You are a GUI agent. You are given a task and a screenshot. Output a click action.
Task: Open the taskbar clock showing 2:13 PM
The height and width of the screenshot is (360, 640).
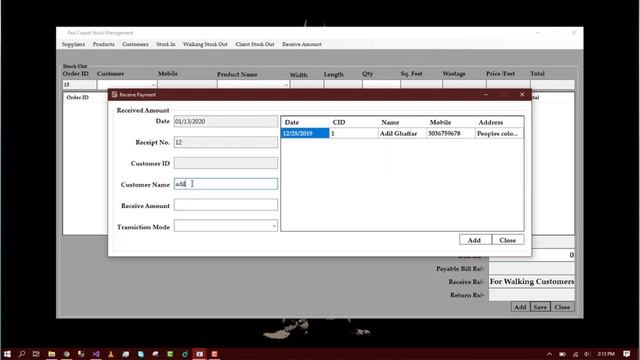(606, 354)
